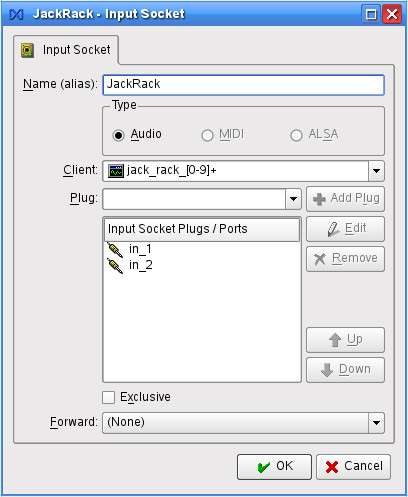
Task: Click the pencil icon on the Edit button
Action: [x=333, y=229]
